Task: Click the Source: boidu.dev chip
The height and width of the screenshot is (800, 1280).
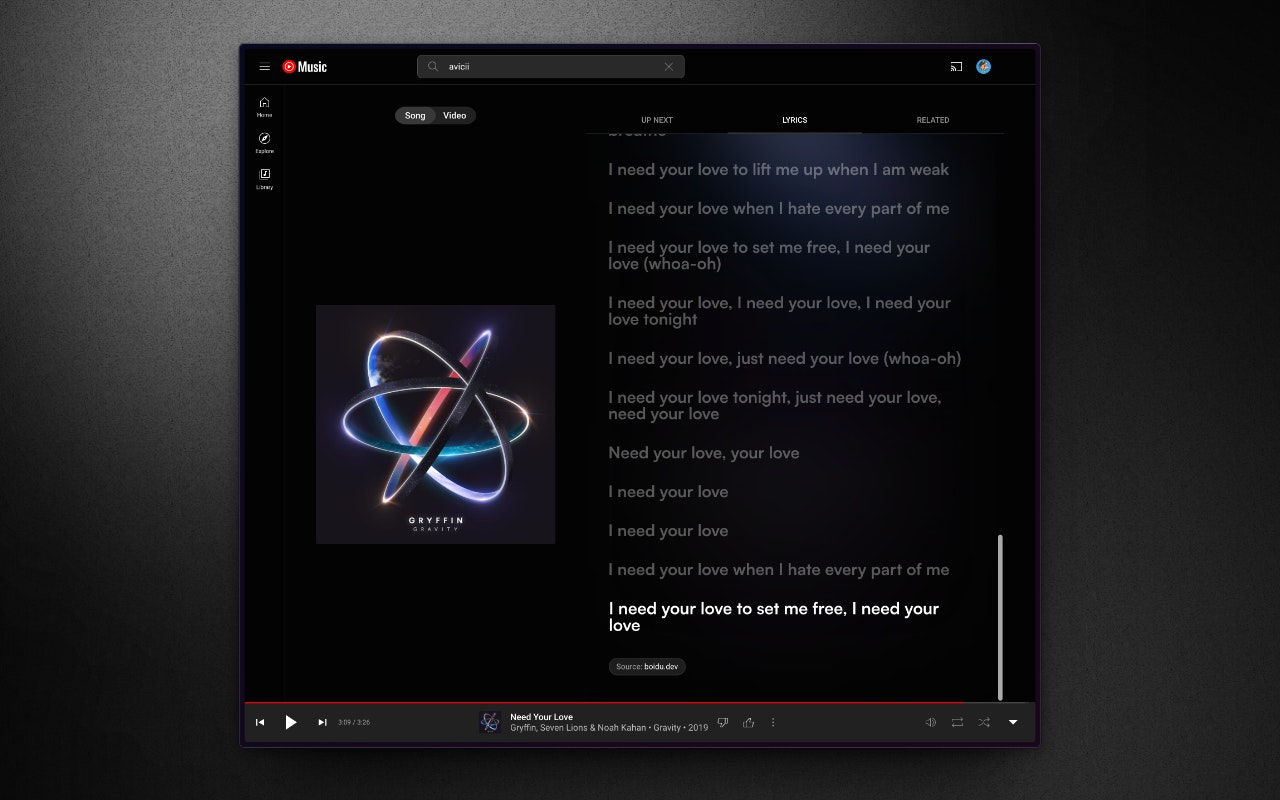Action: tap(647, 666)
